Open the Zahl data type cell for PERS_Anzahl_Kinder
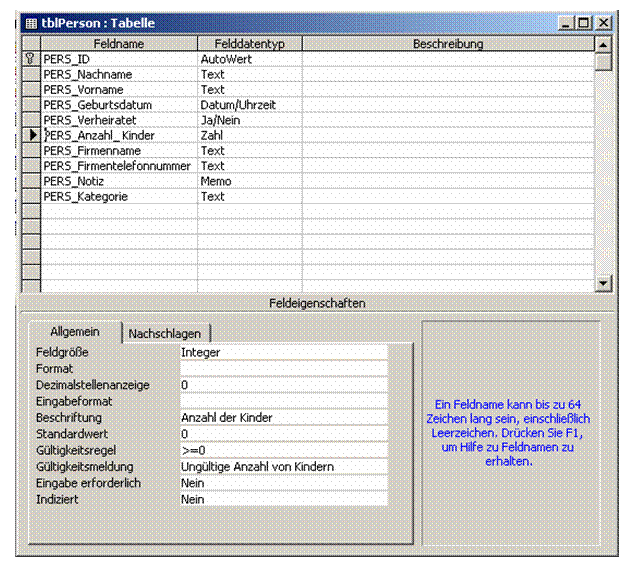636x577 pixels. pos(249,135)
